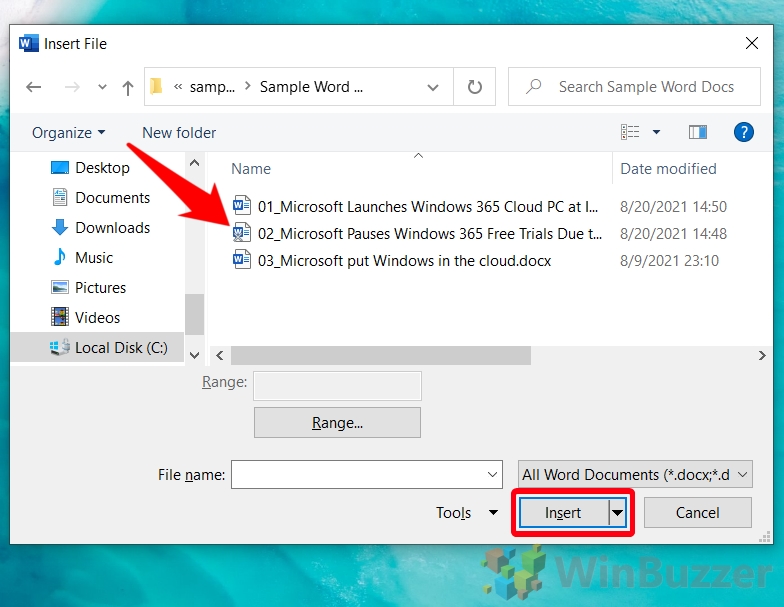Click the Range... button
The image size is (784, 607).
338,422
